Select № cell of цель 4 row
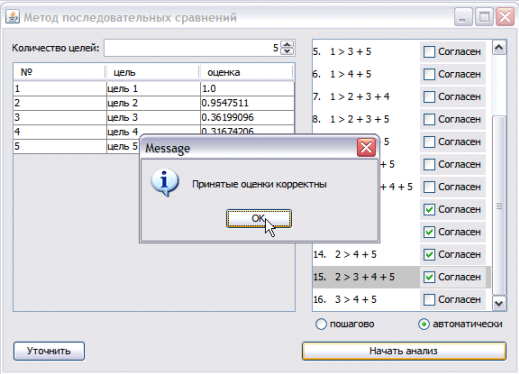Screen dimensions: 519x374 pos(60,132)
